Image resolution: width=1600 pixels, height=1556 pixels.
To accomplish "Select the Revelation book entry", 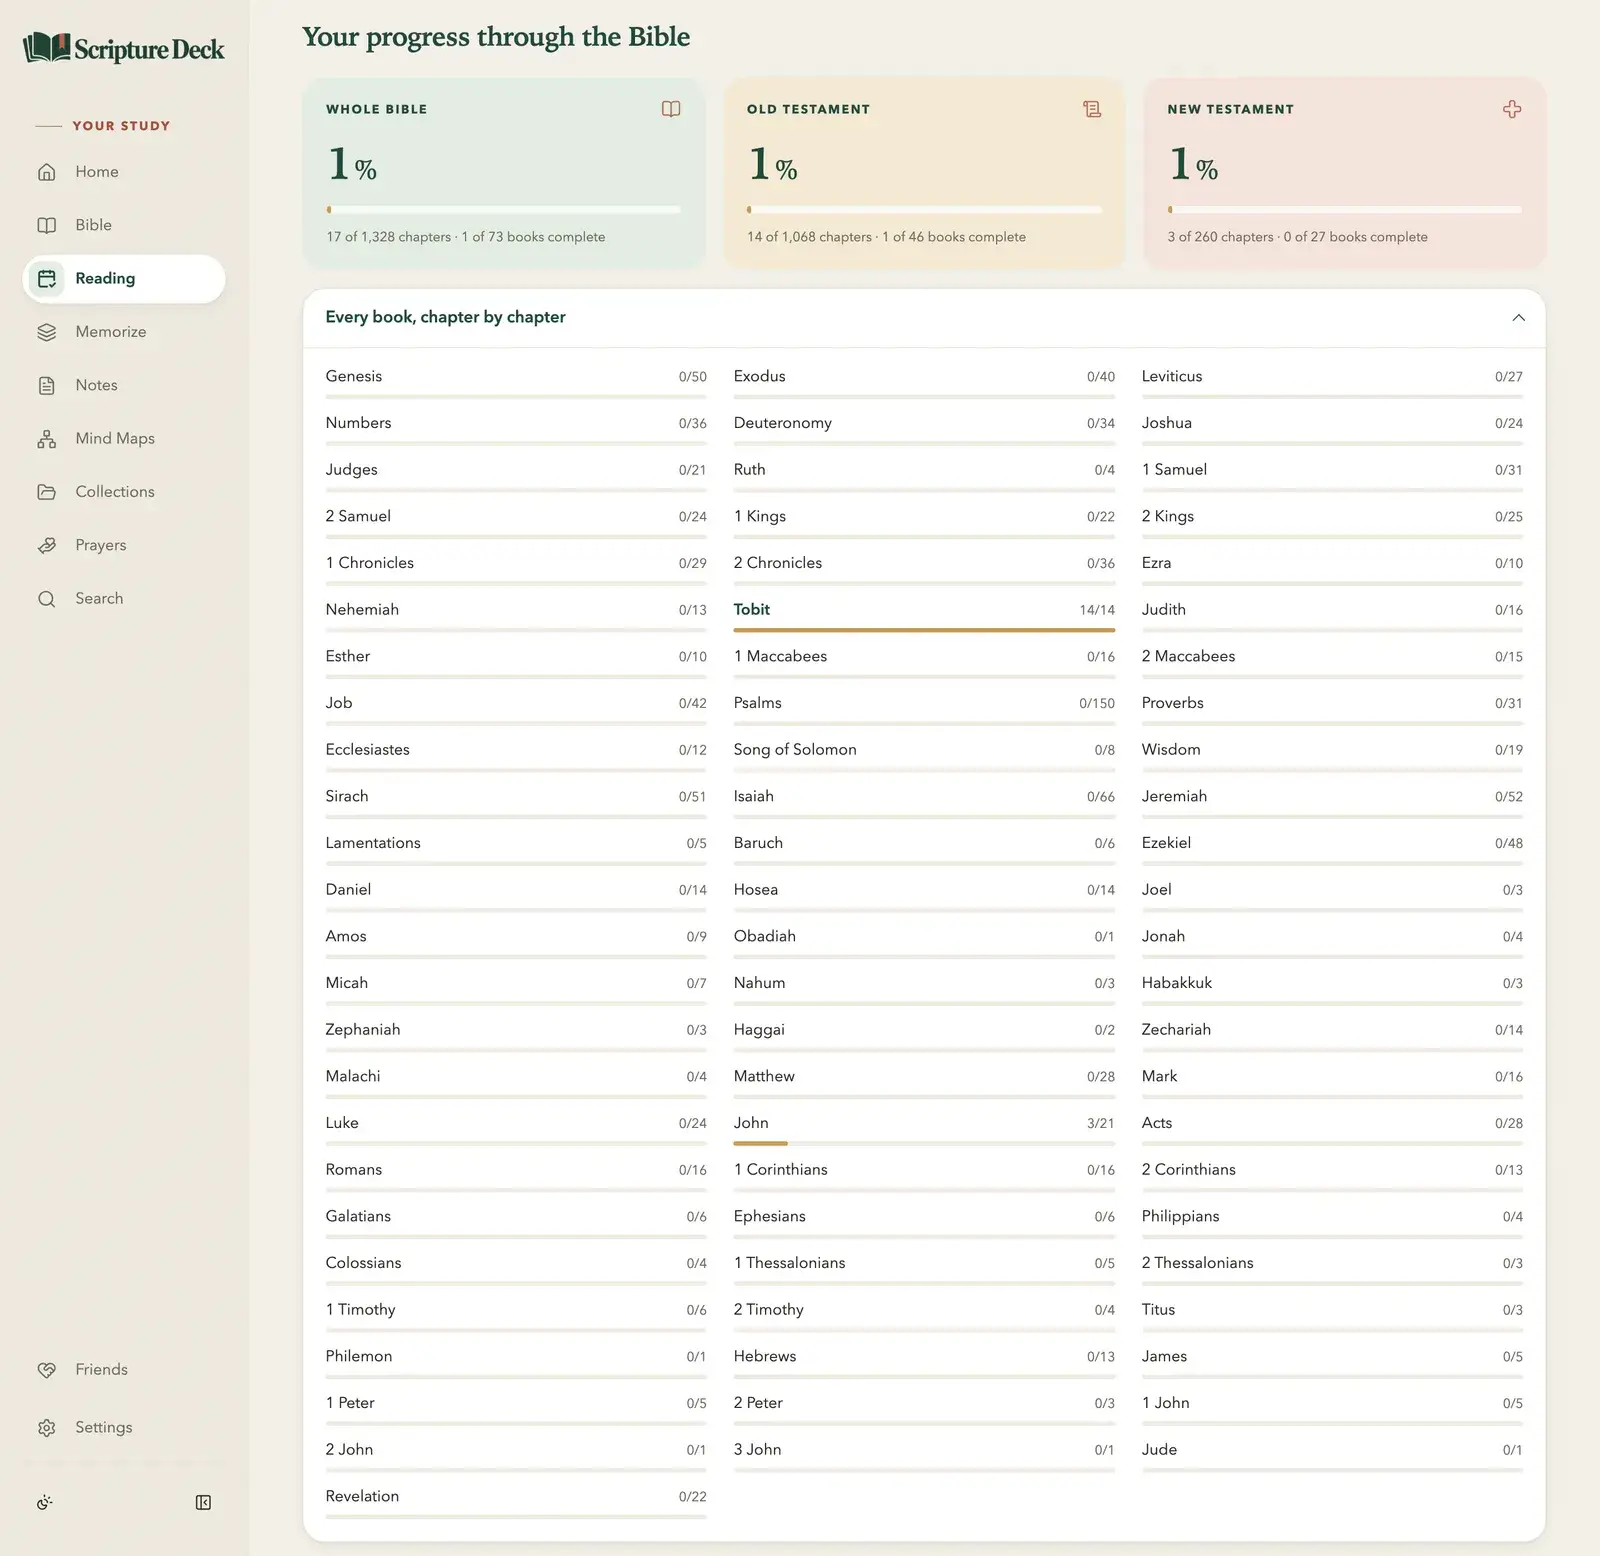I will pos(516,1501).
